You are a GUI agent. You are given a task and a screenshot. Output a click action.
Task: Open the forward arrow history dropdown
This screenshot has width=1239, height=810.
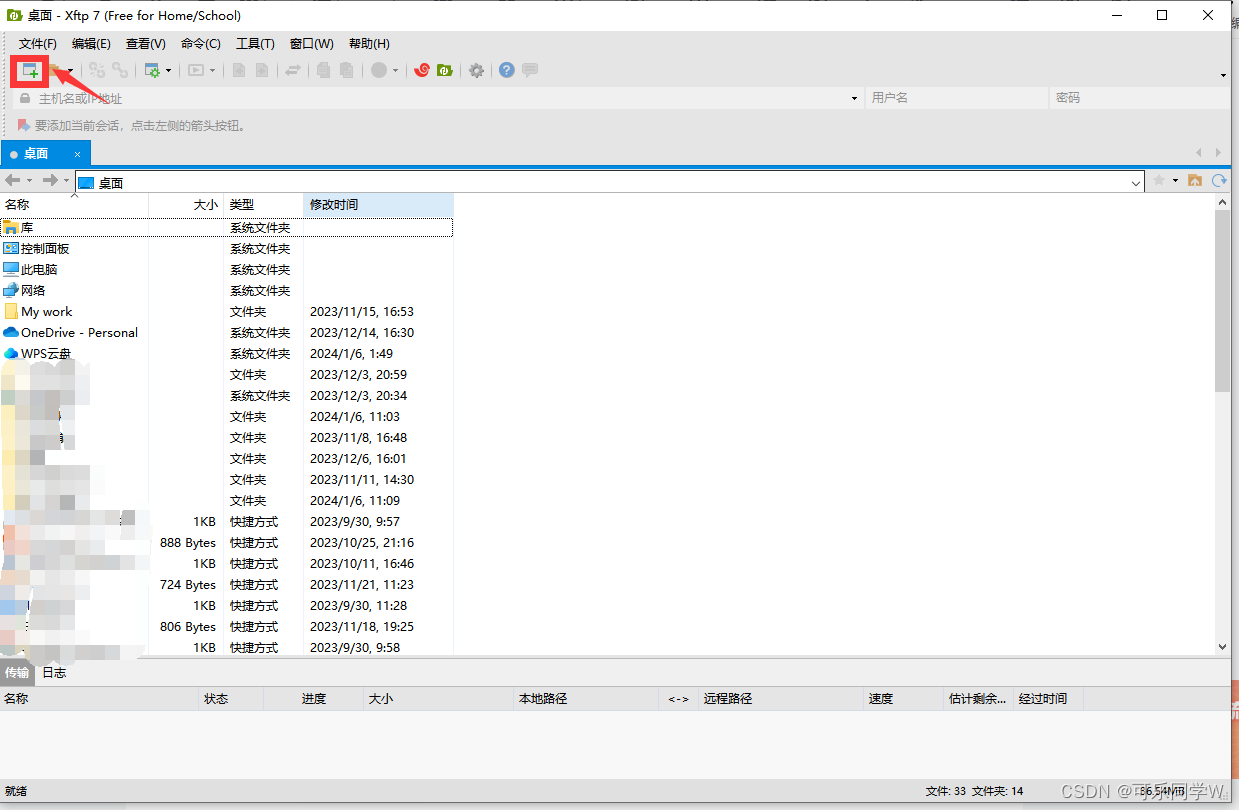[66, 181]
